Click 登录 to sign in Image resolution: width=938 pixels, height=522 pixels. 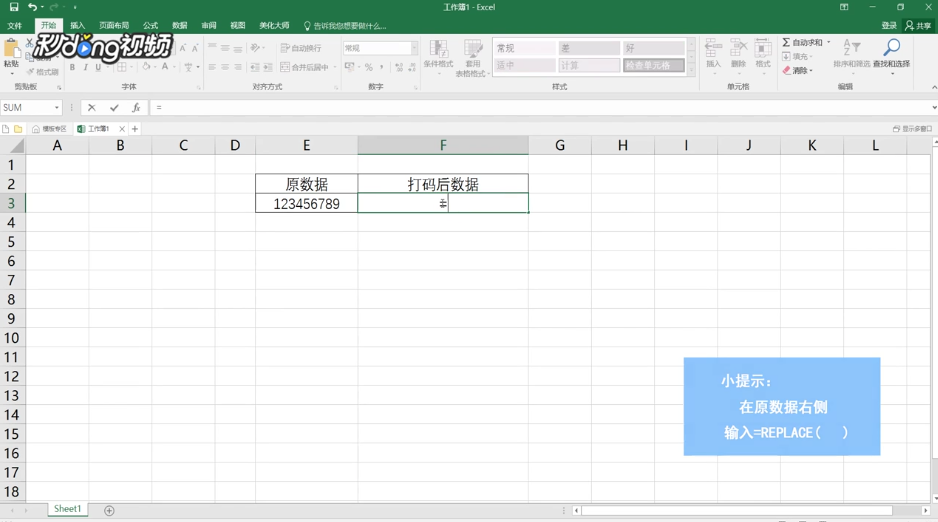(x=889, y=26)
